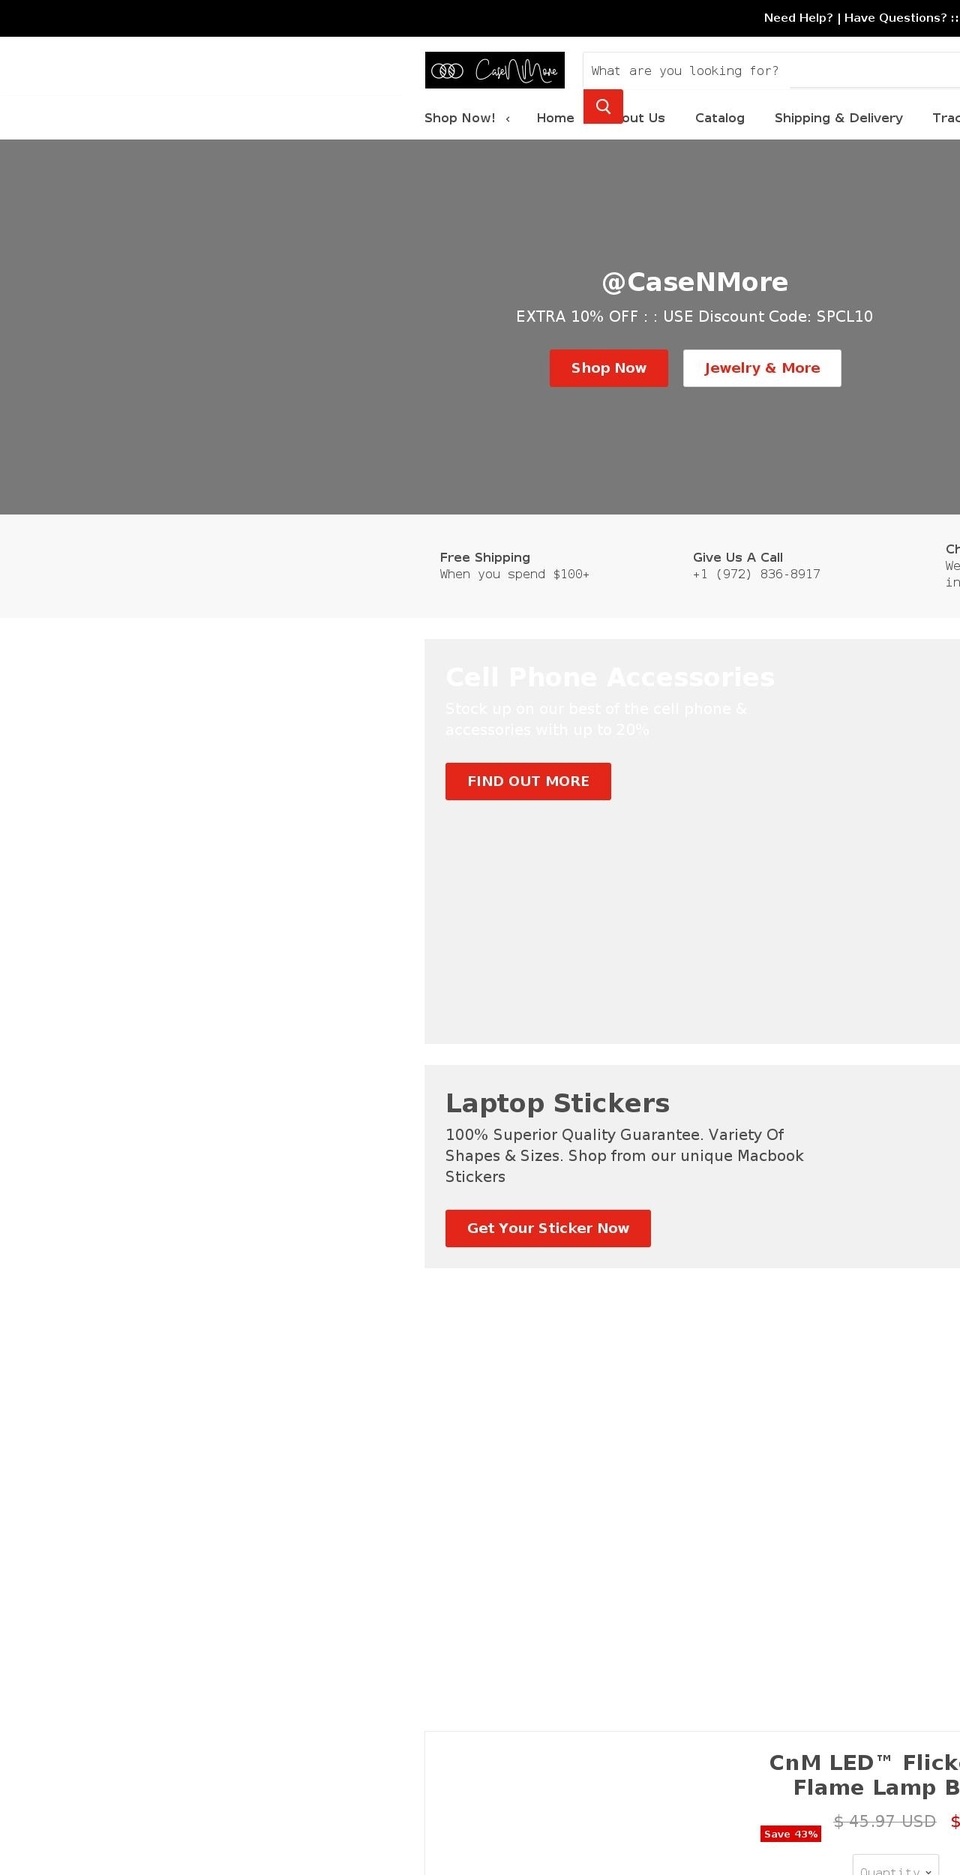Image resolution: width=960 pixels, height=1875 pixels.
Task: Click the red Shop Now hero button
Action: coord(609,368)
